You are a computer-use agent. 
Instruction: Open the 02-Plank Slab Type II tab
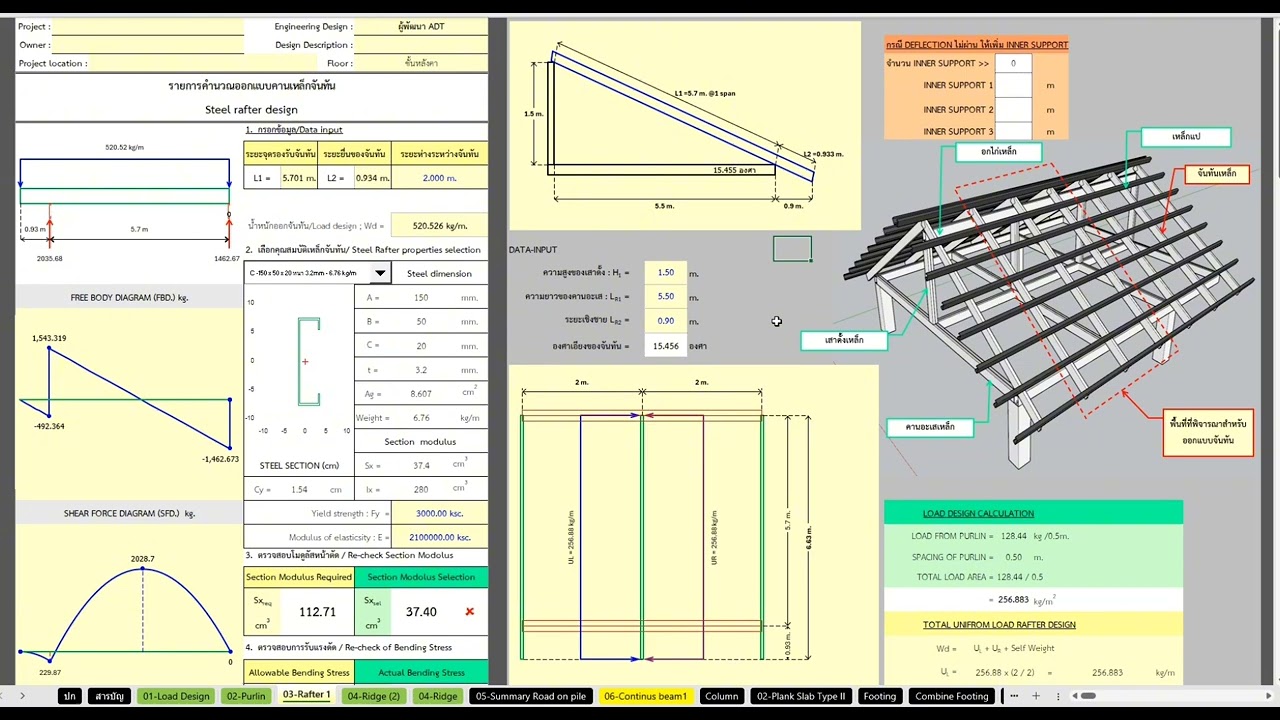pos(801,696)
